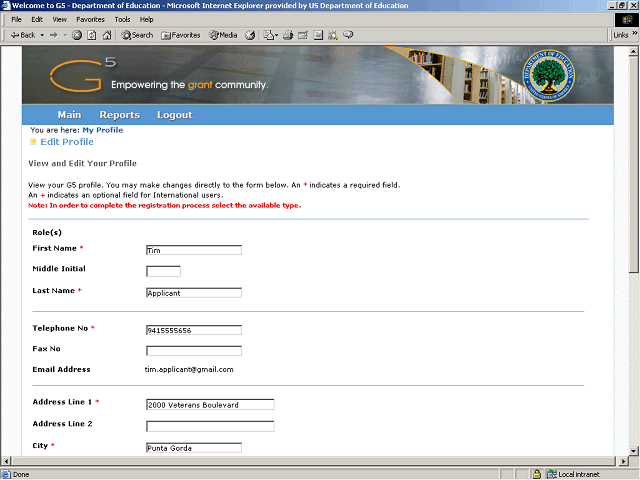This screenshot has height=480, width=640.
Task: Click the Address Line 1 input field
Action: (210, 404)
